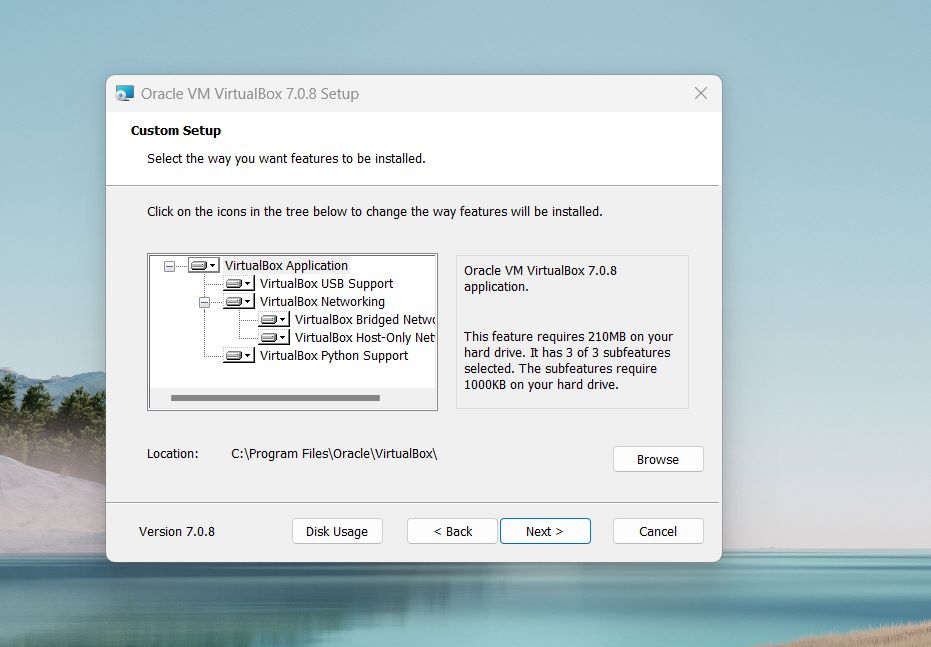Open VirtualBox Bridged Networking feature dropdown
This screenshot has height=647, width=931.
coord(274,319)
